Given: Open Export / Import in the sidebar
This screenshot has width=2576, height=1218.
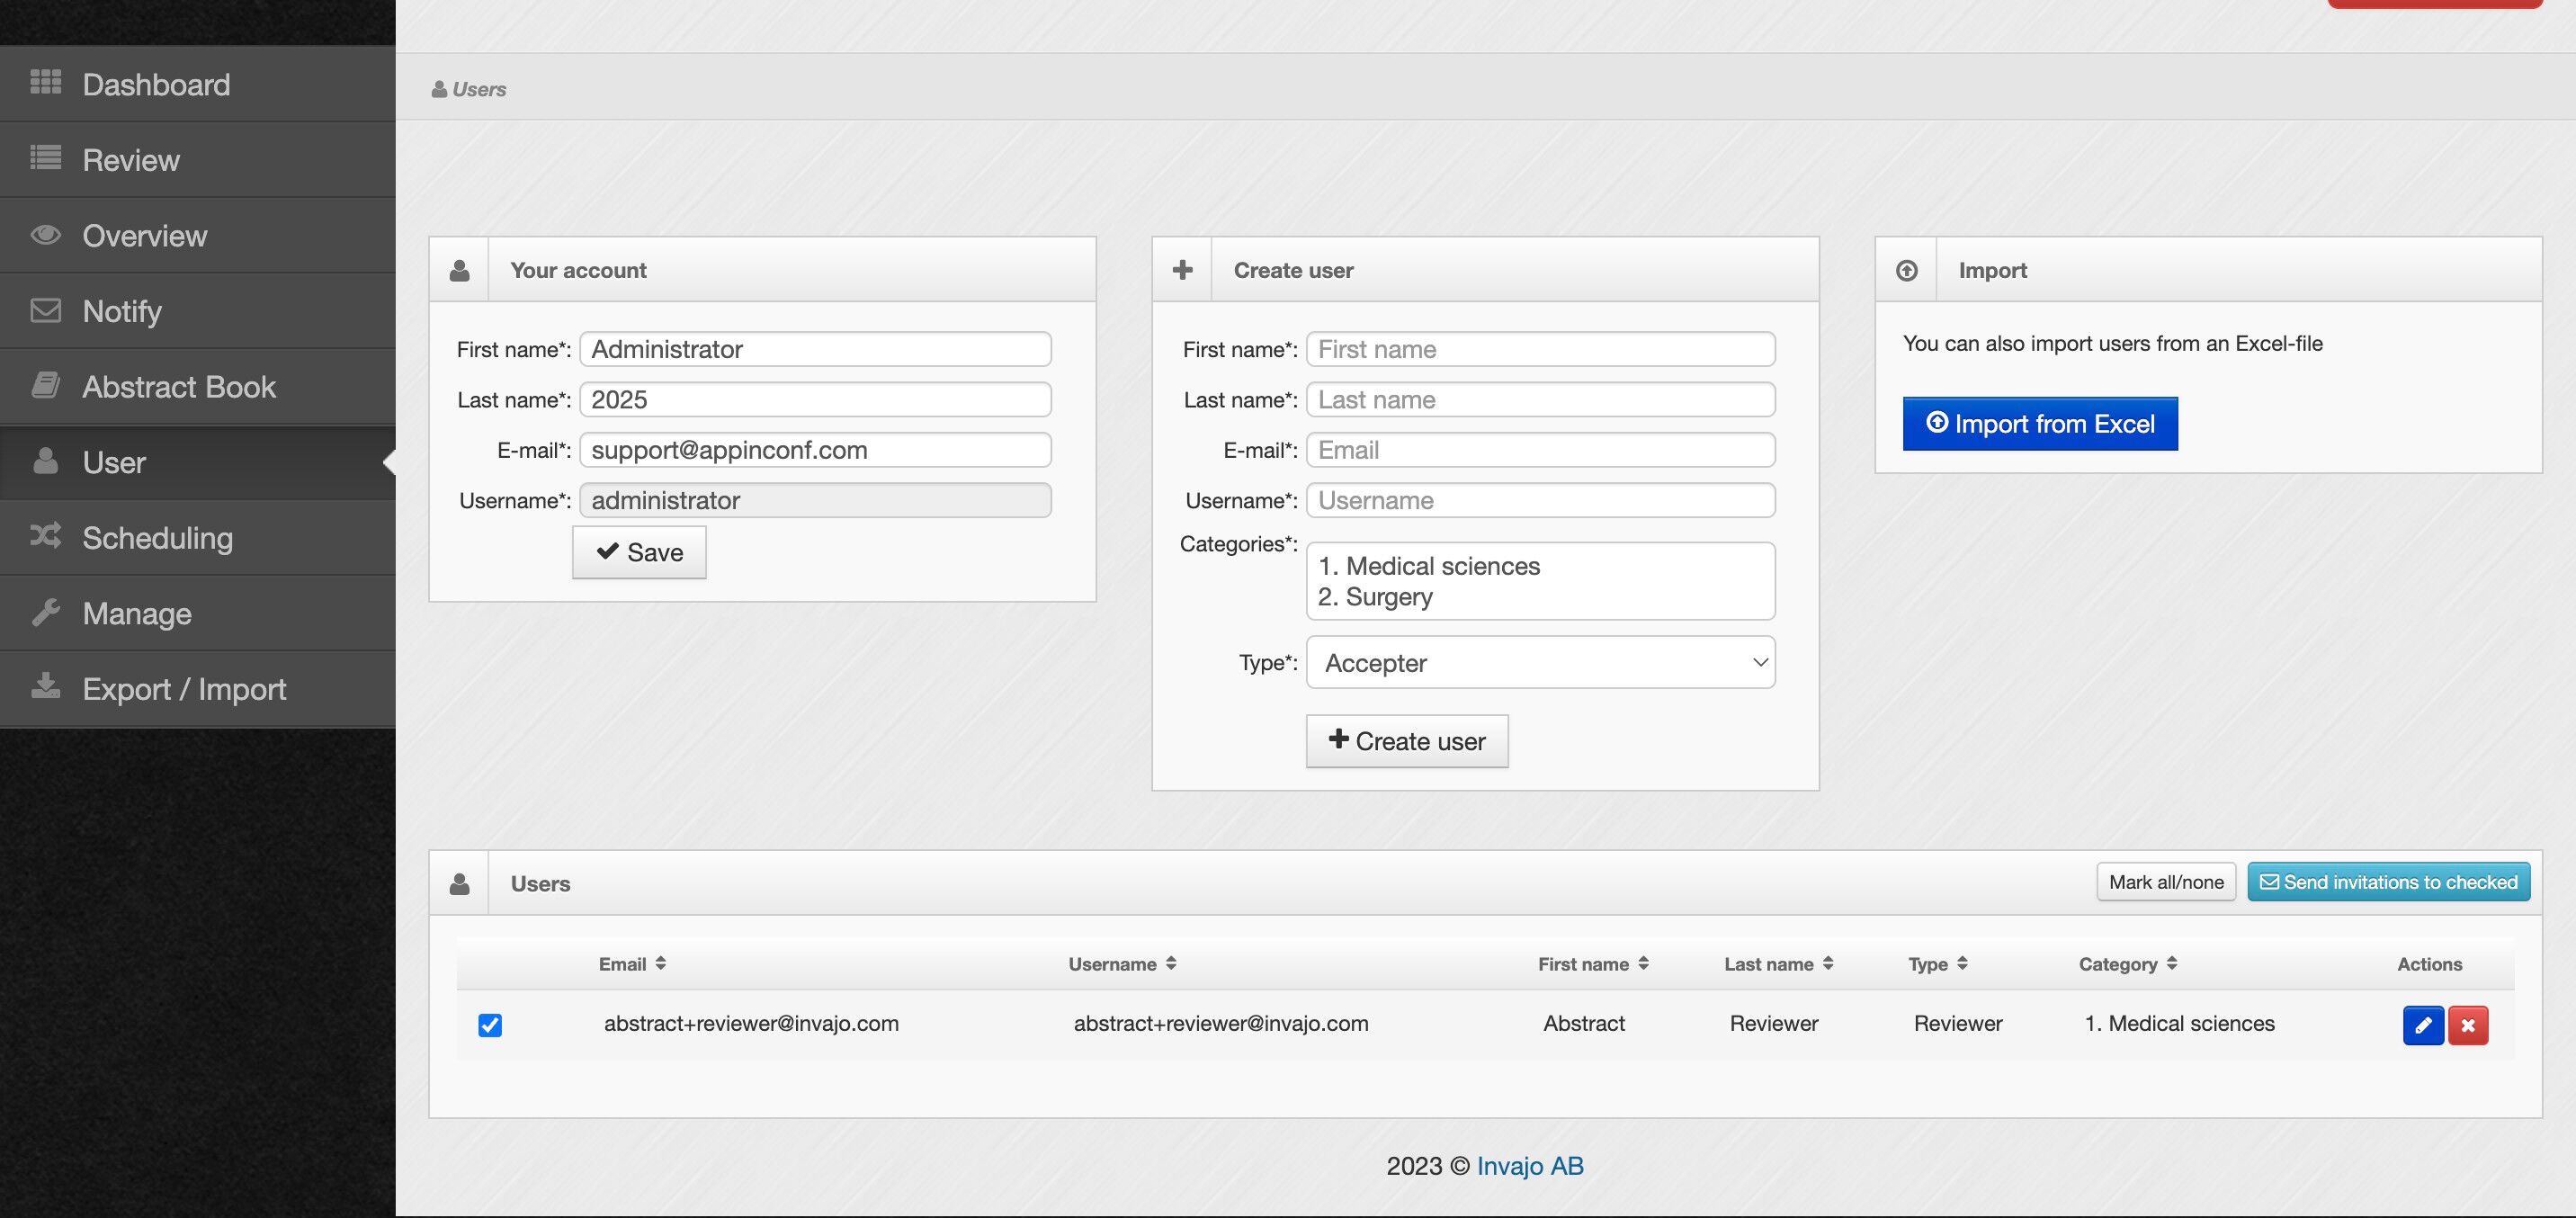Looking at the screenshot, I should coord(184,689).
